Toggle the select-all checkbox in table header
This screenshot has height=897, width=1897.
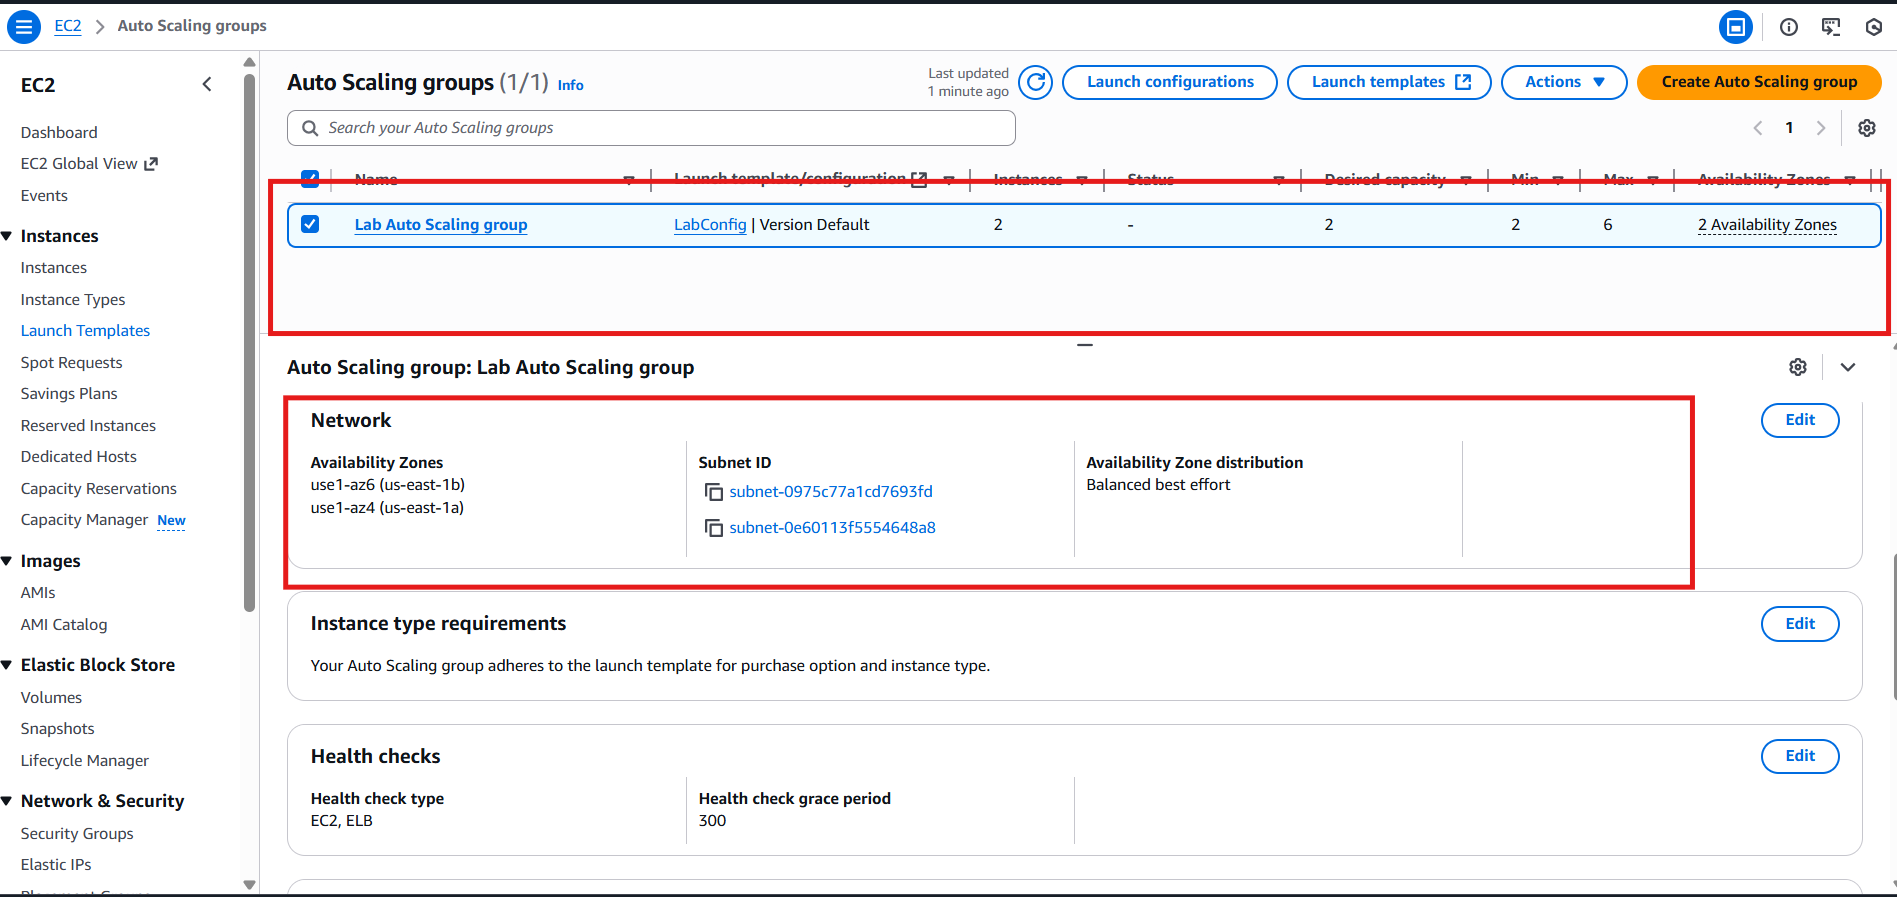point(310,178)
